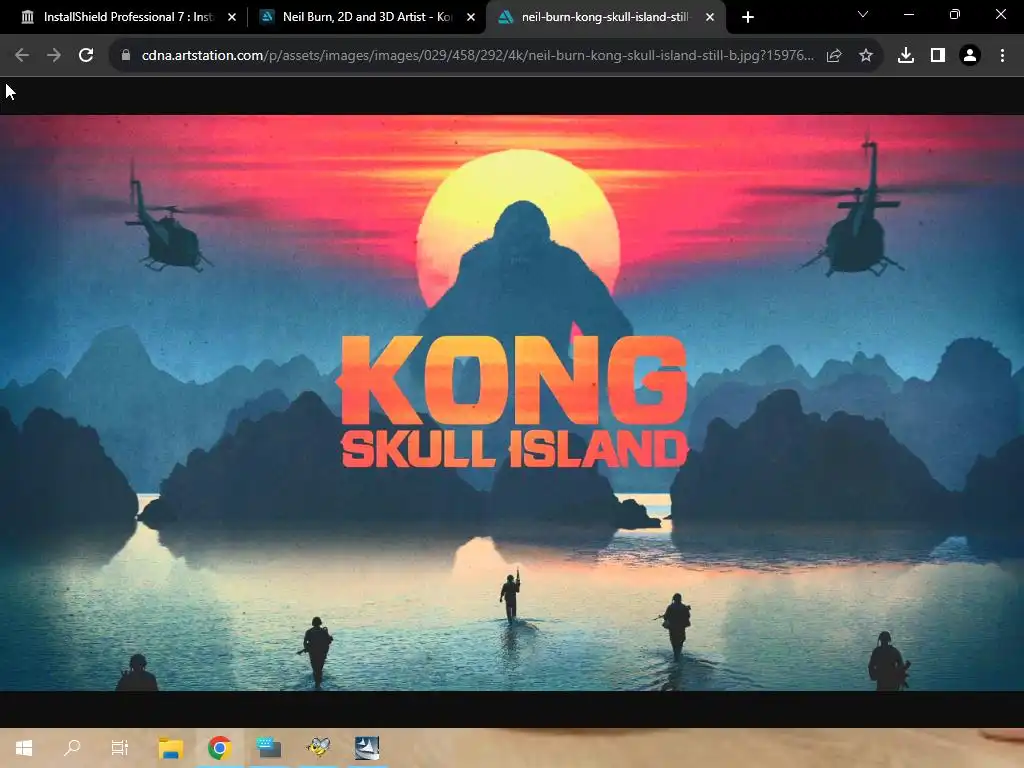
Task: Close the neil-burn-kong-skull-island tab
Action: 710,17
